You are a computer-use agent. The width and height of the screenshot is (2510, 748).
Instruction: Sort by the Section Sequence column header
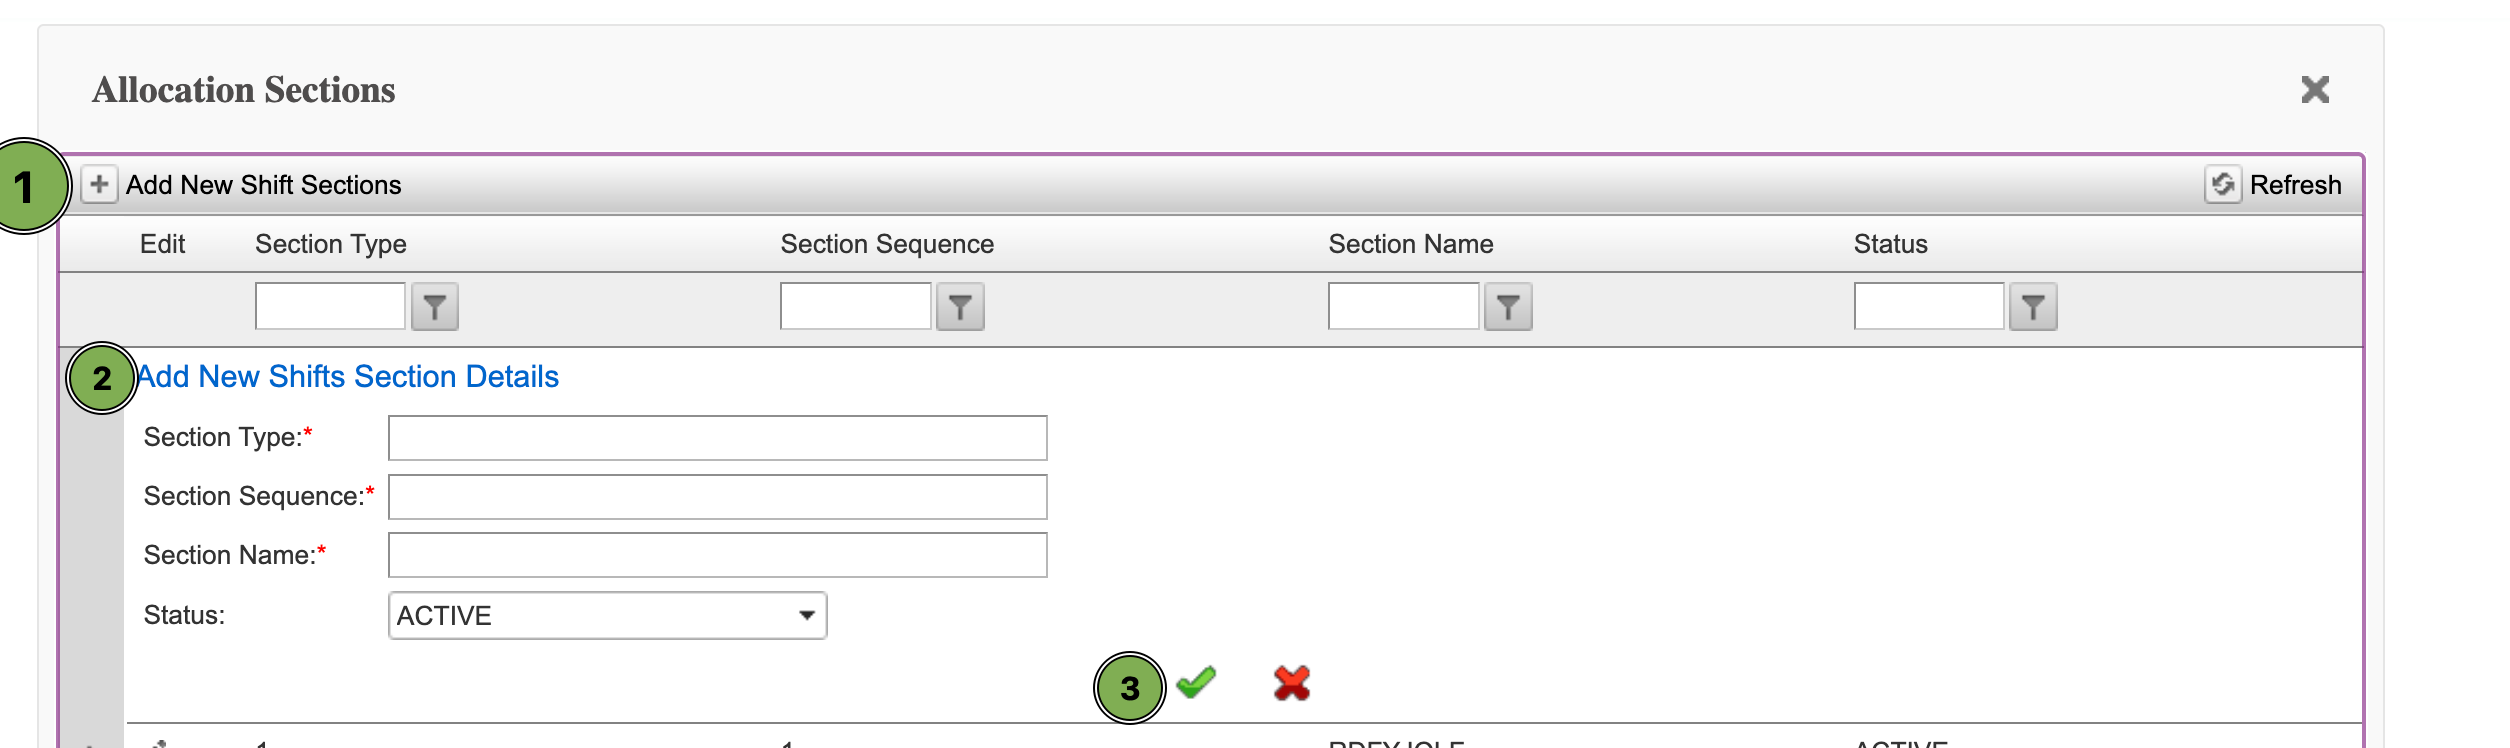887,244
